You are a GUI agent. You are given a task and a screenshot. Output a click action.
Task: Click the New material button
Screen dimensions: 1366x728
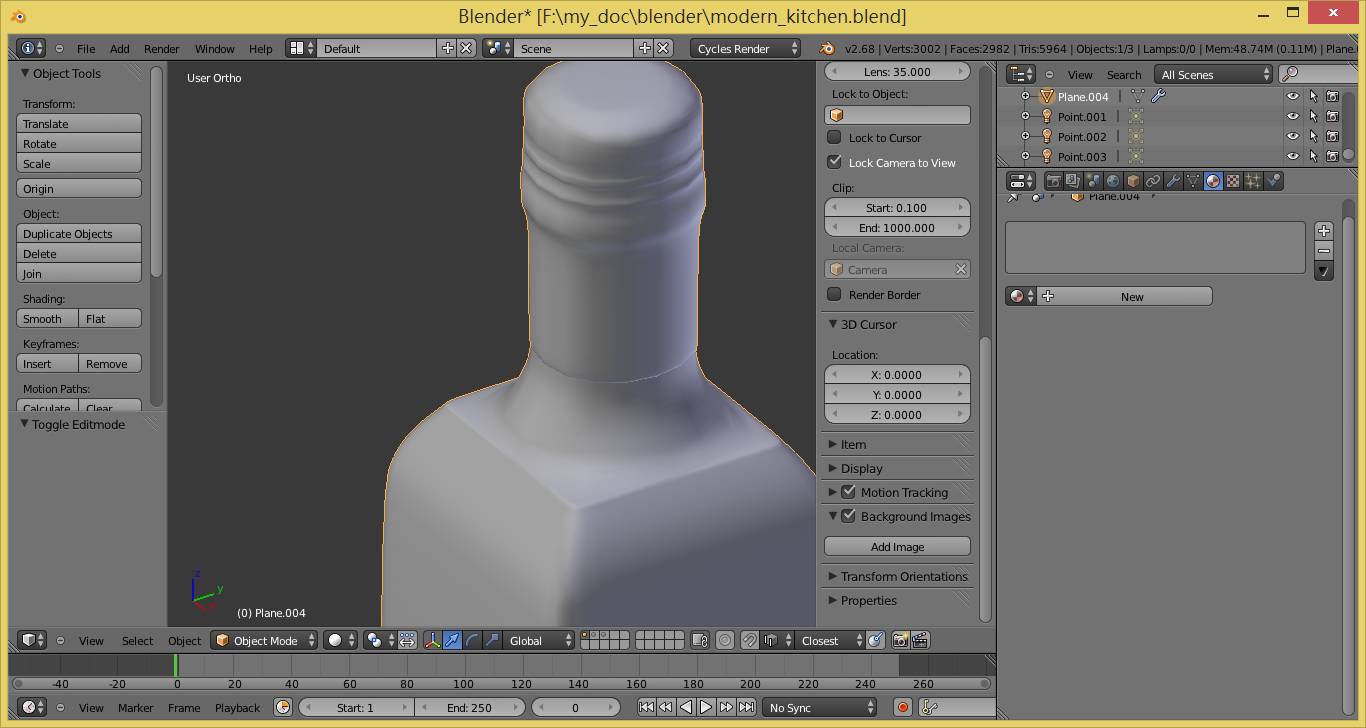click(1124, 296)
